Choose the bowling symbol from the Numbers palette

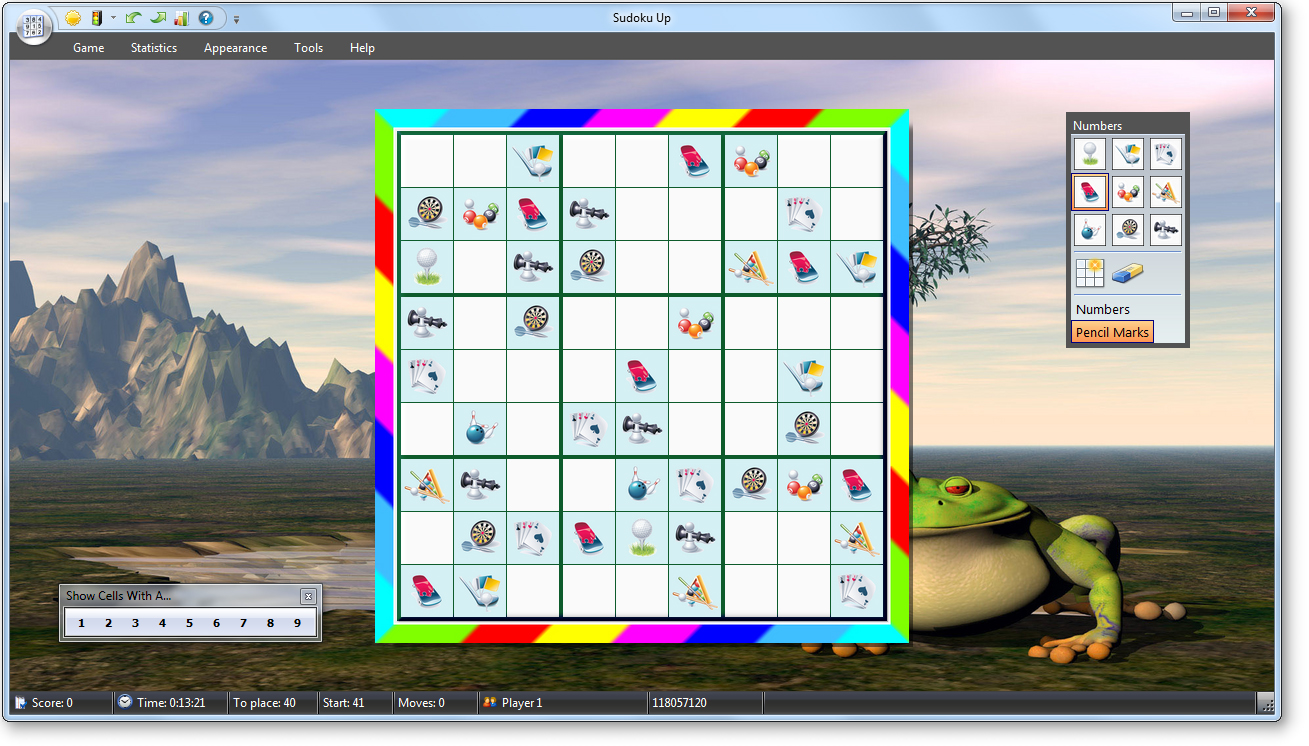tap(1089, 230)
